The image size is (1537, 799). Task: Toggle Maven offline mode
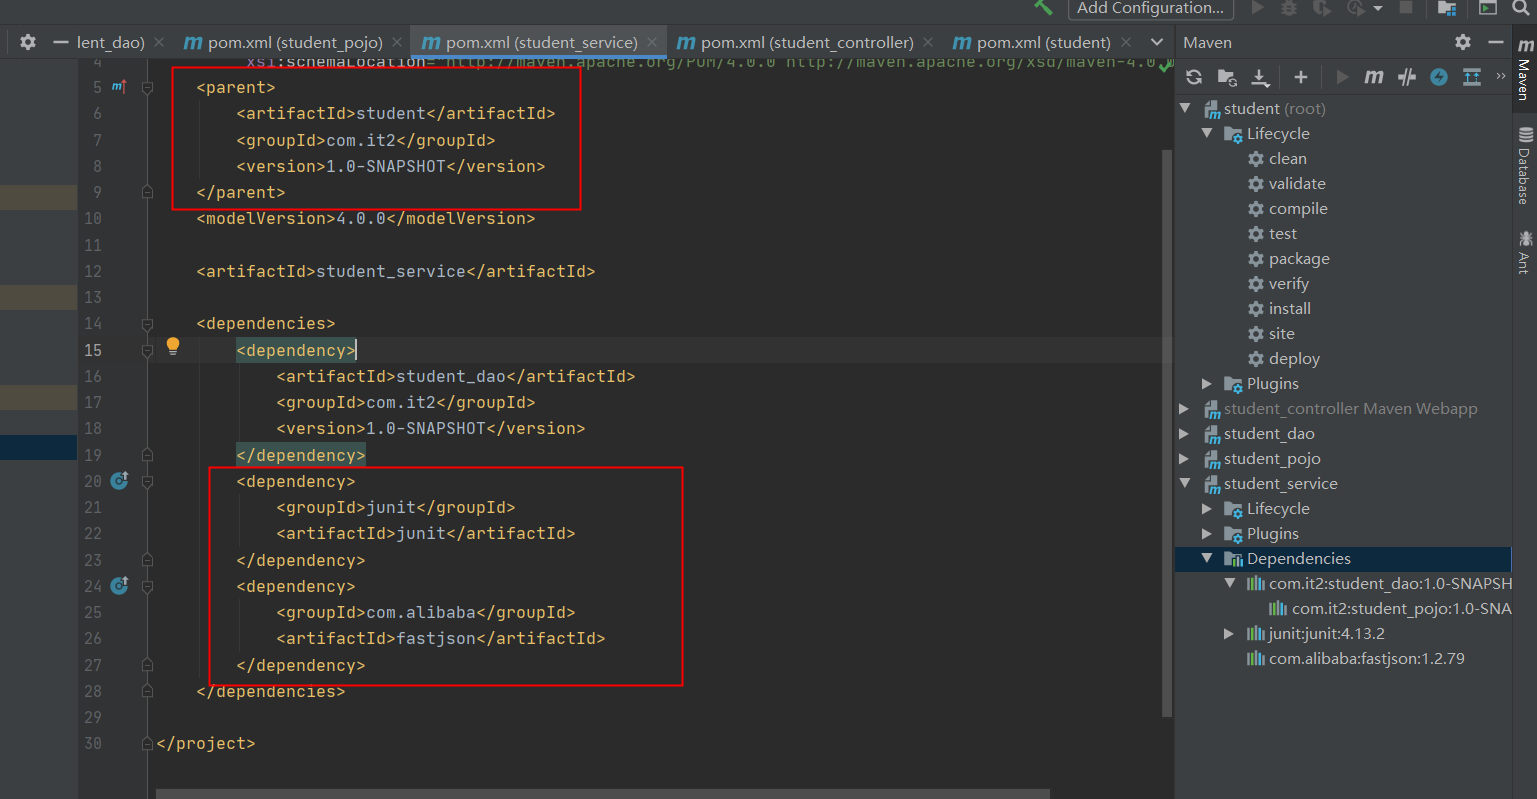1407,77
